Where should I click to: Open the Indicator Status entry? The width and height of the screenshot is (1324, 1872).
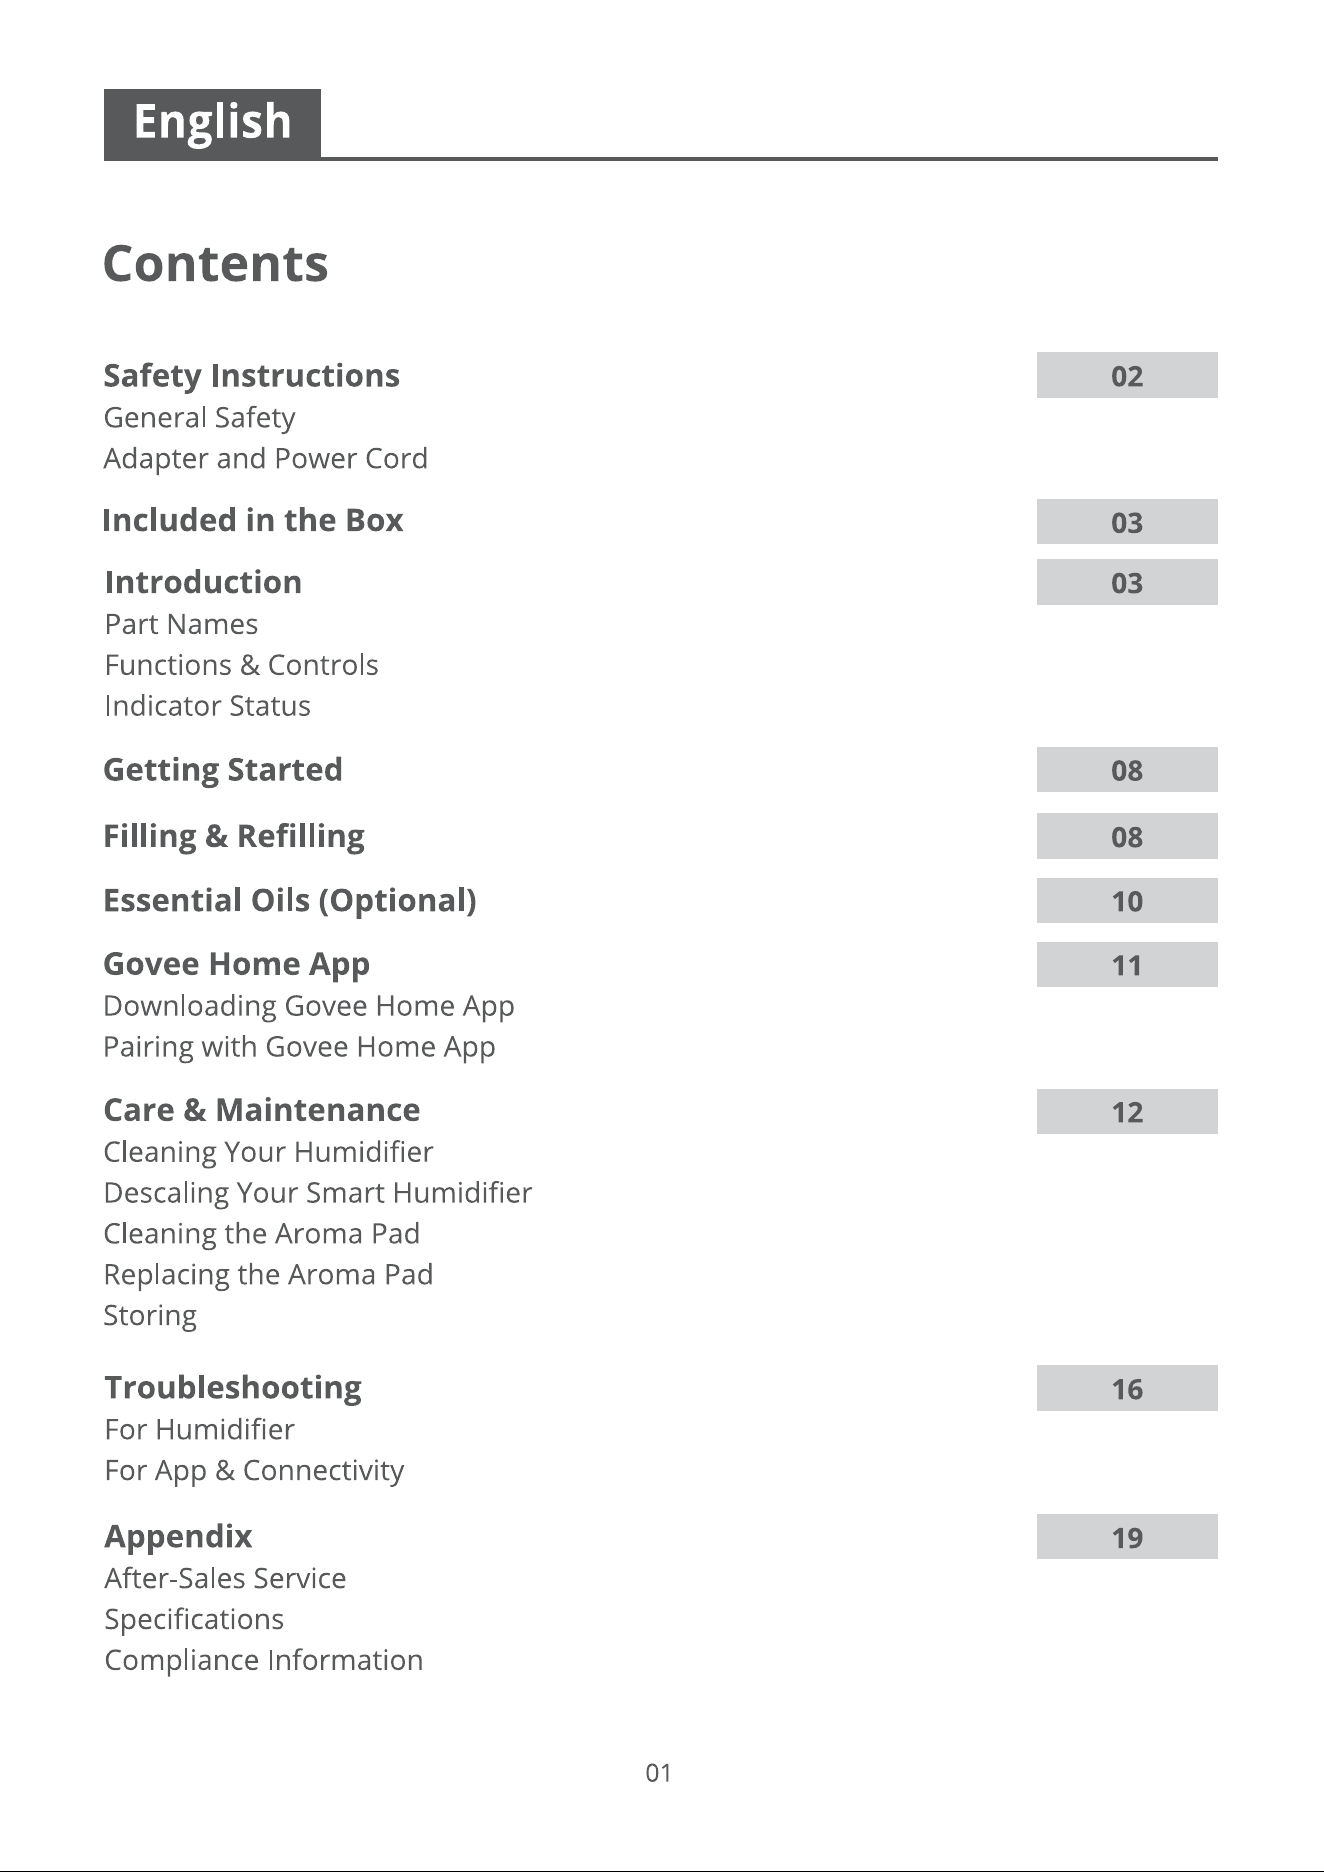(x=208, y=706)
